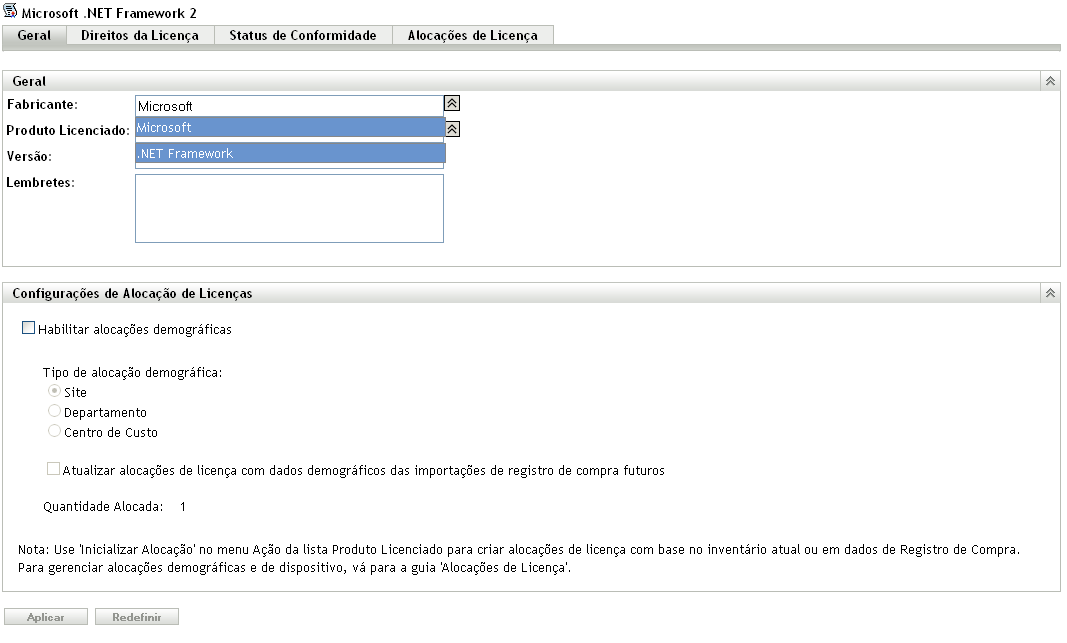The height and width of the screenshot is (643, 1067).
Task: Select the Site radio option
Action: click(x=54, y=391)
